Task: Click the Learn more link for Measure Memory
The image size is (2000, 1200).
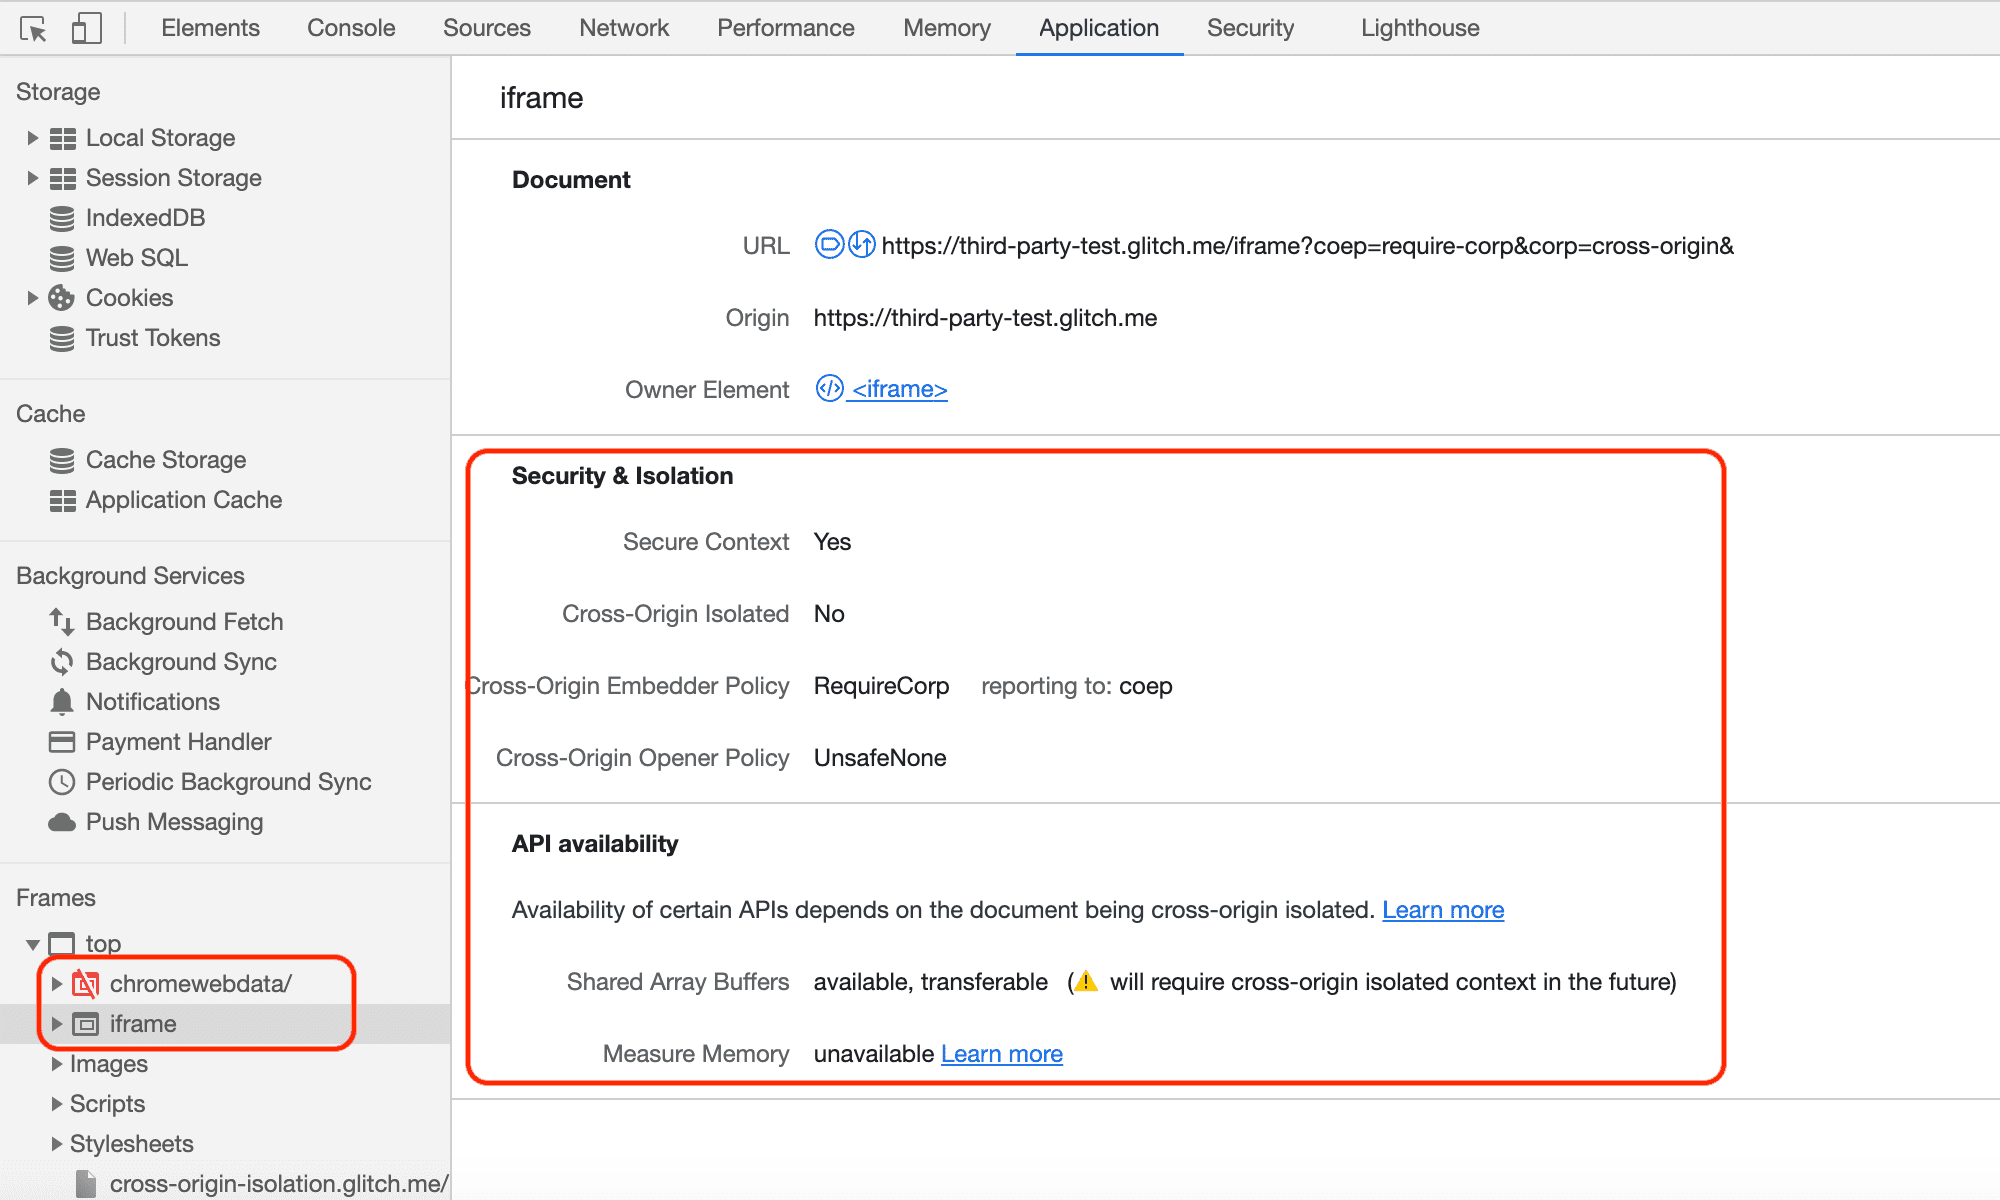Action: (1000, 1053)
